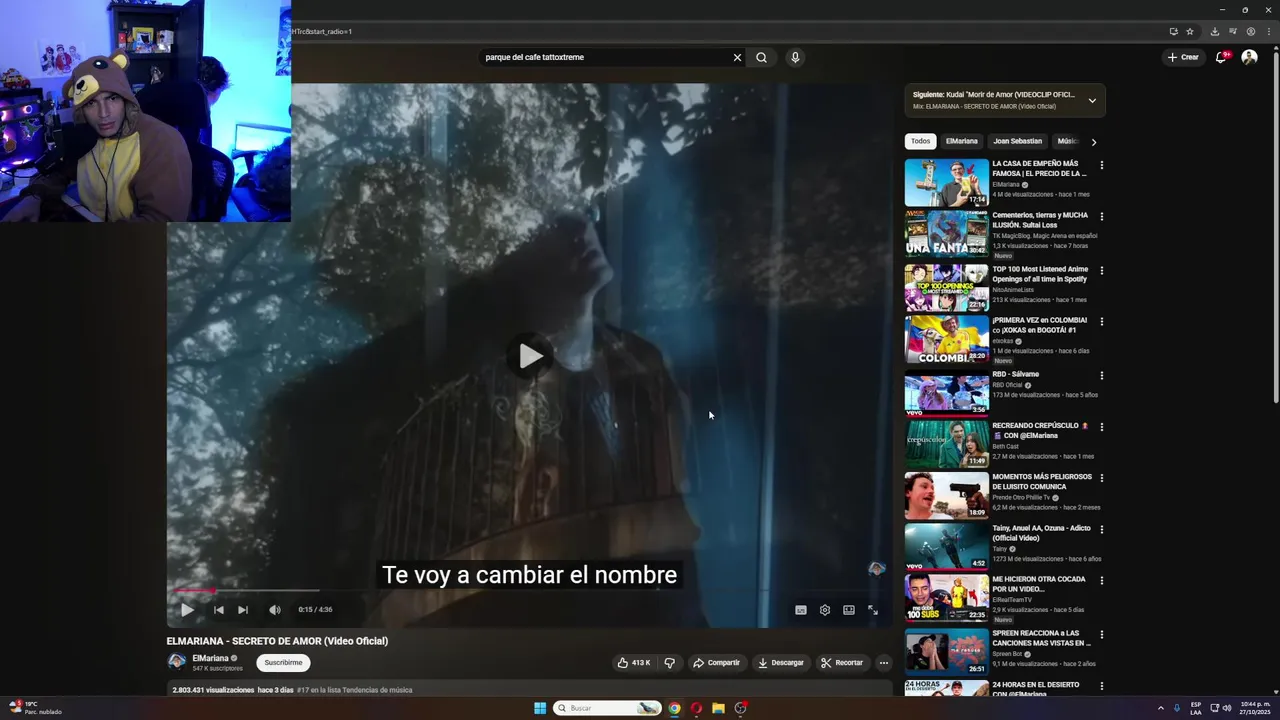
Task: Select the Música filter chip
Action: click(1067, 141)
